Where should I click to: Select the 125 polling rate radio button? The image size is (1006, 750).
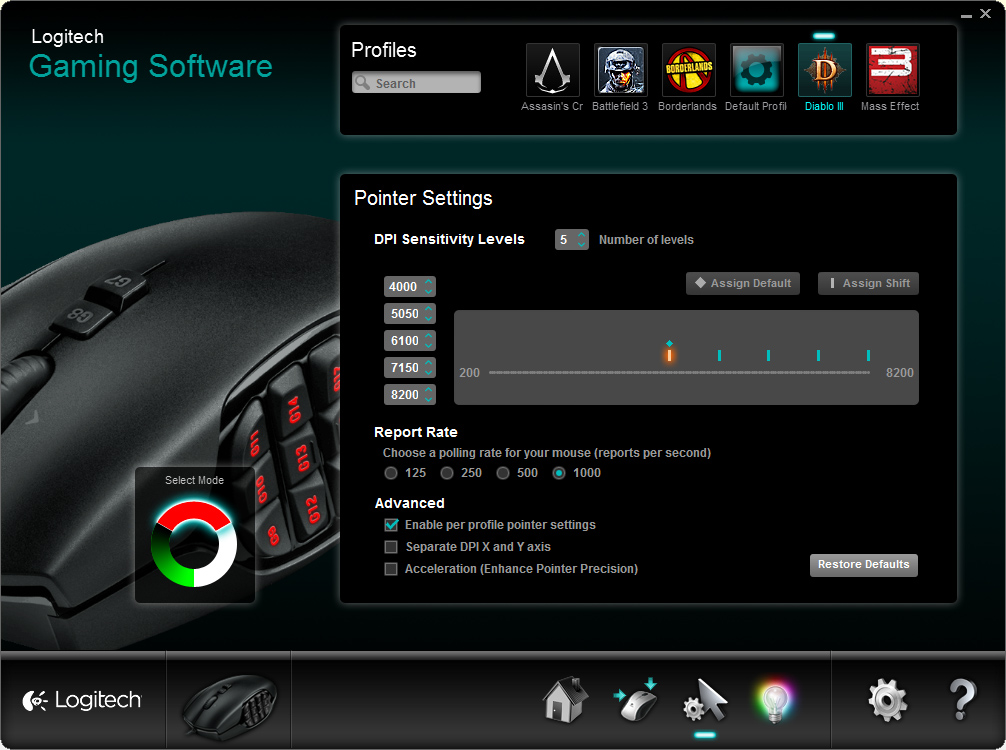391,473
